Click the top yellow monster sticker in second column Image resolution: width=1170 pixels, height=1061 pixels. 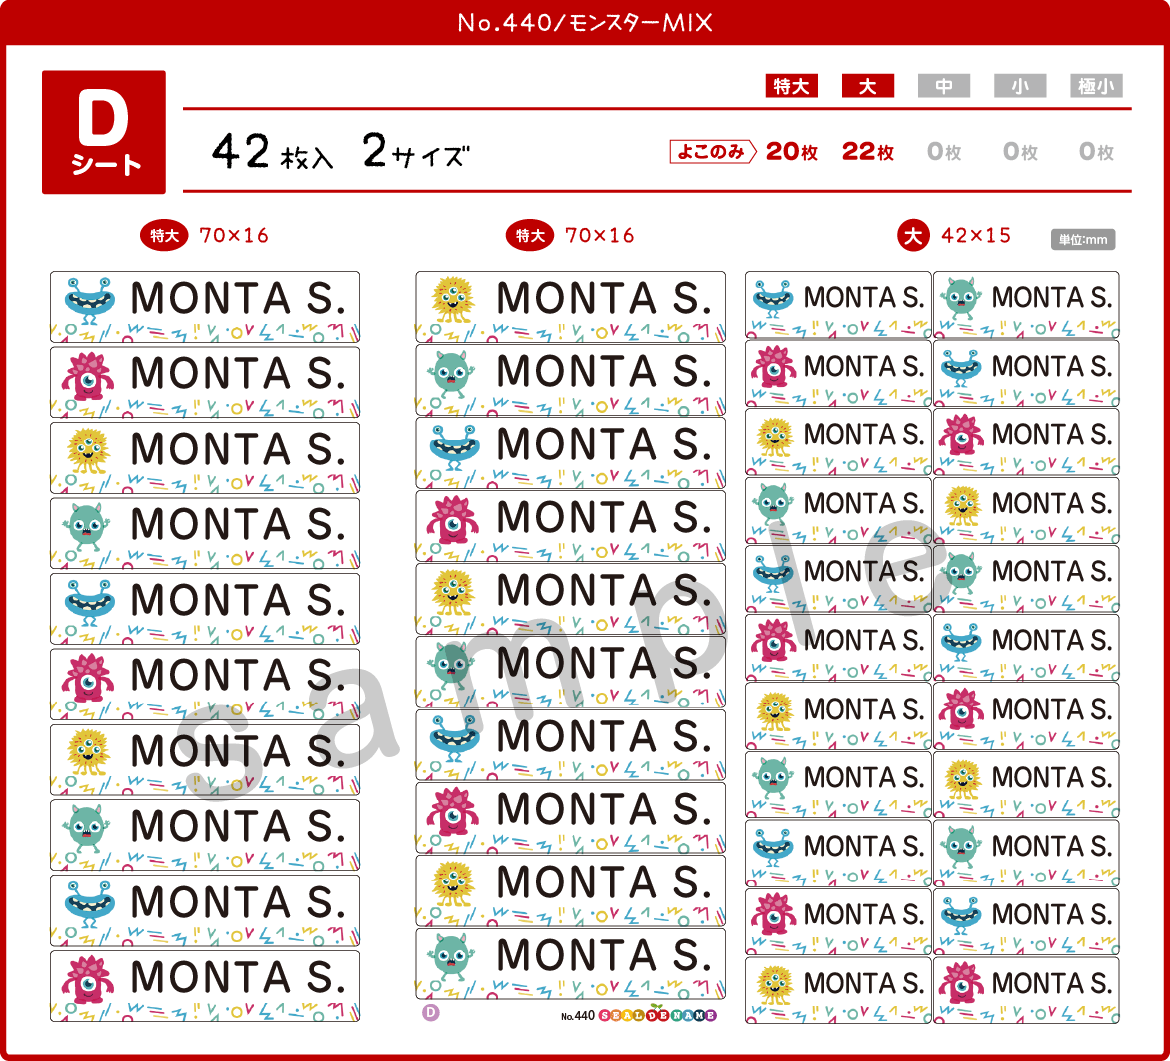[x=570, y=307]
